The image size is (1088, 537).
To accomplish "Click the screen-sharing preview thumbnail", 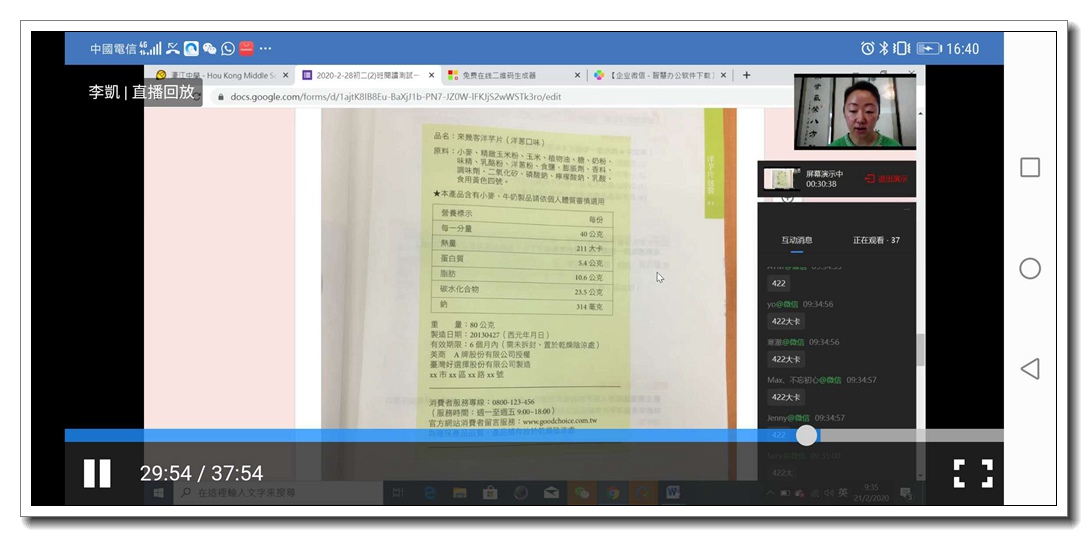I will 781,179.
